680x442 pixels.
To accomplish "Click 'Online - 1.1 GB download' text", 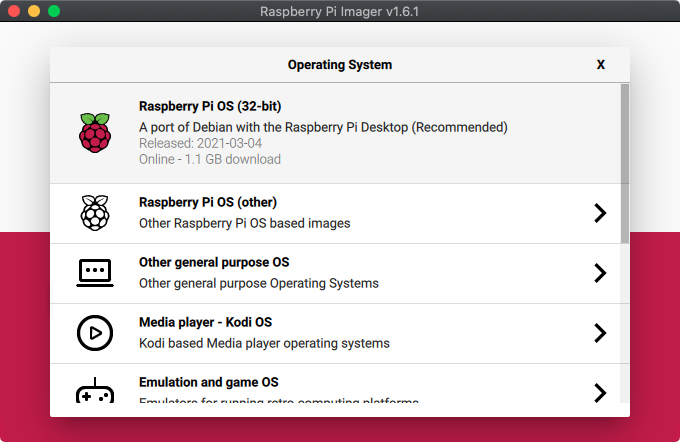I will tap(210, 159).
